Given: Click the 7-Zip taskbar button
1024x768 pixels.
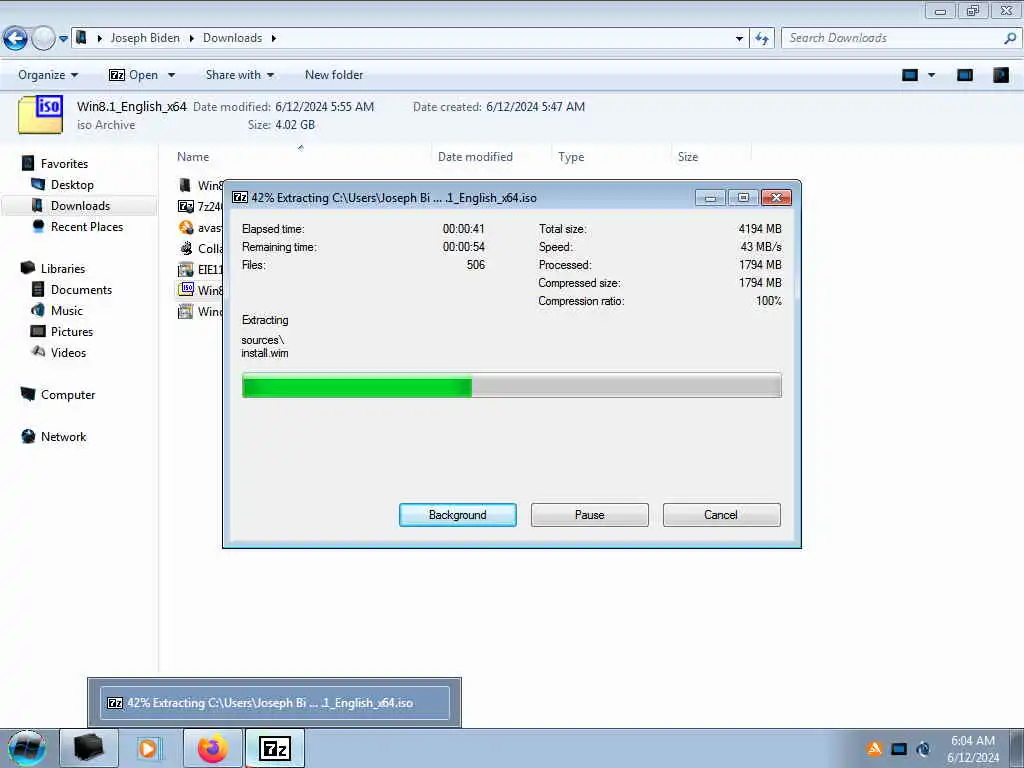Looking at the screenshot, I should 274,748.
